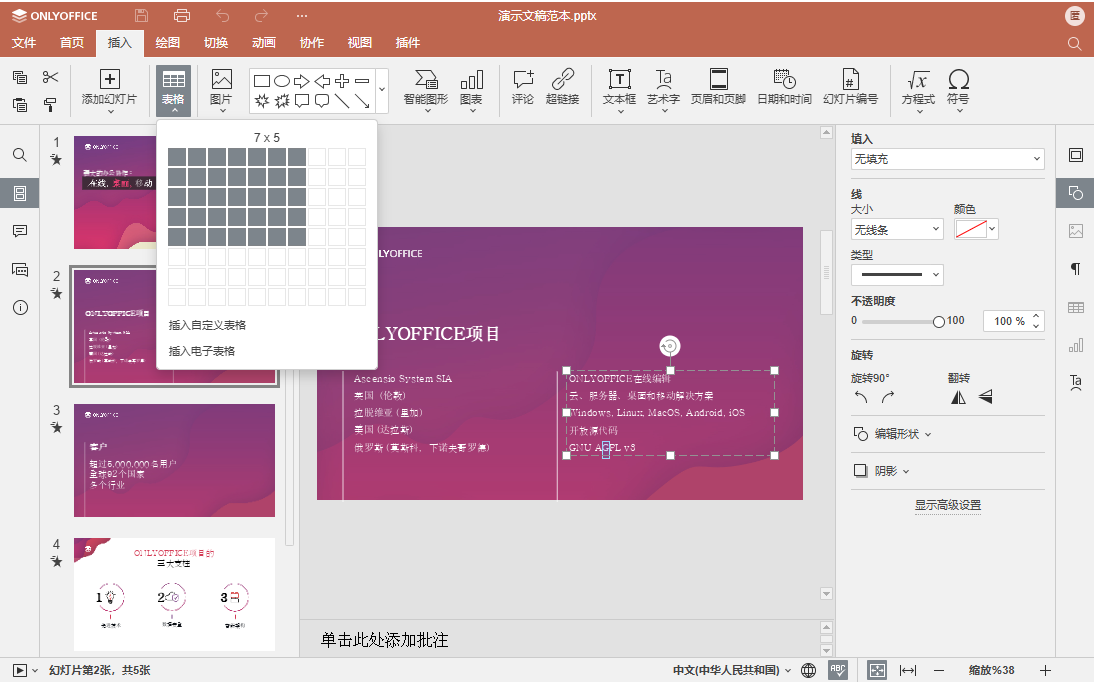Image resolution: width=1094 pixels, height=684 pixels.
Task: Open paragraph settings in right sidebar
Action: pos(1076,269)
